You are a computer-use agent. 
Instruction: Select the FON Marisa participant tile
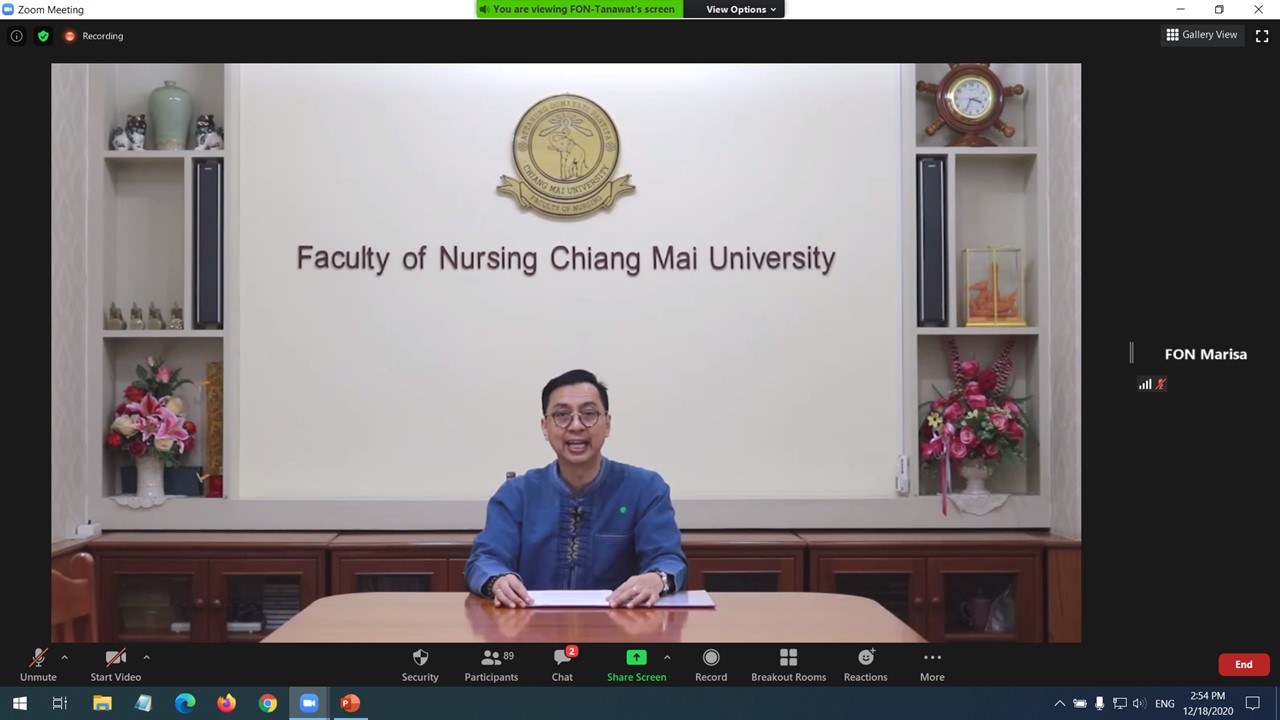(x=1205, y=354)
